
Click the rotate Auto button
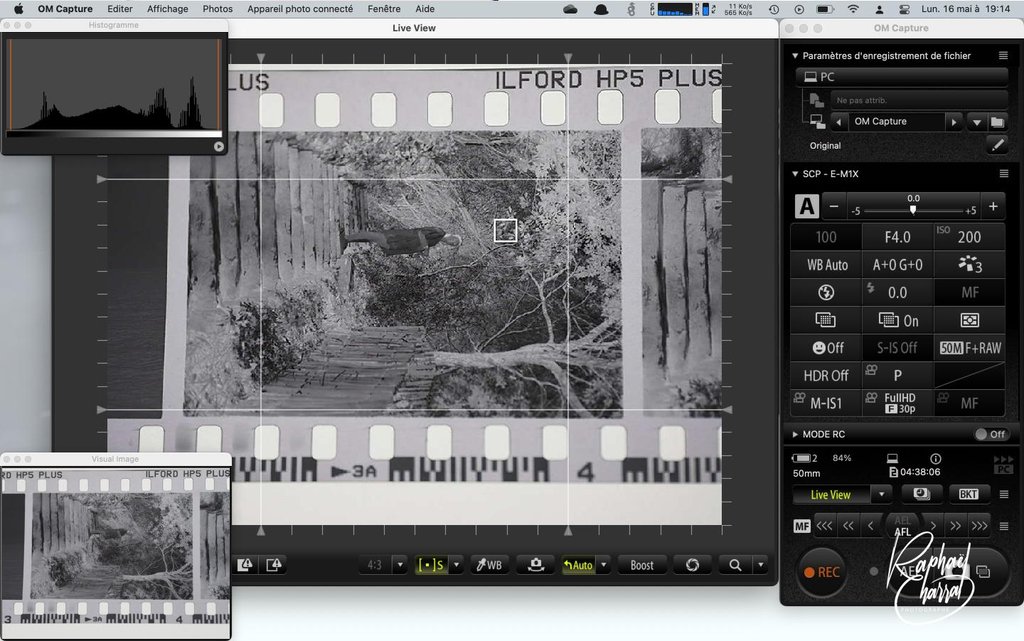click(579, 565)
